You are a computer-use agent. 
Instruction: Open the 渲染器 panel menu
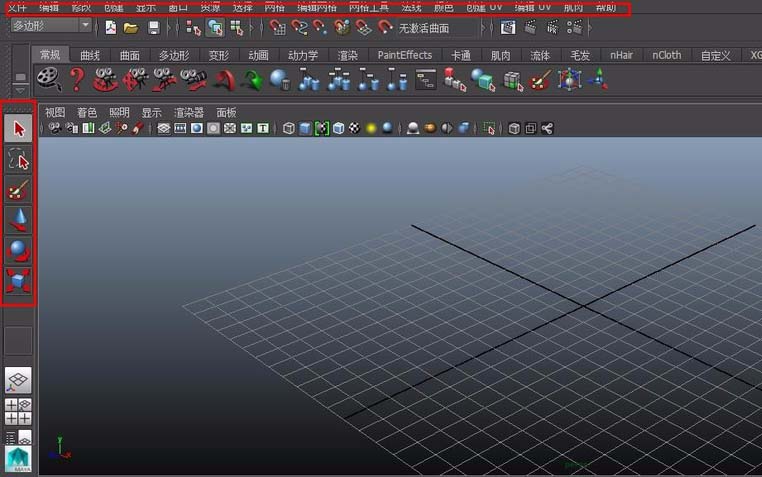coord(189,112)
